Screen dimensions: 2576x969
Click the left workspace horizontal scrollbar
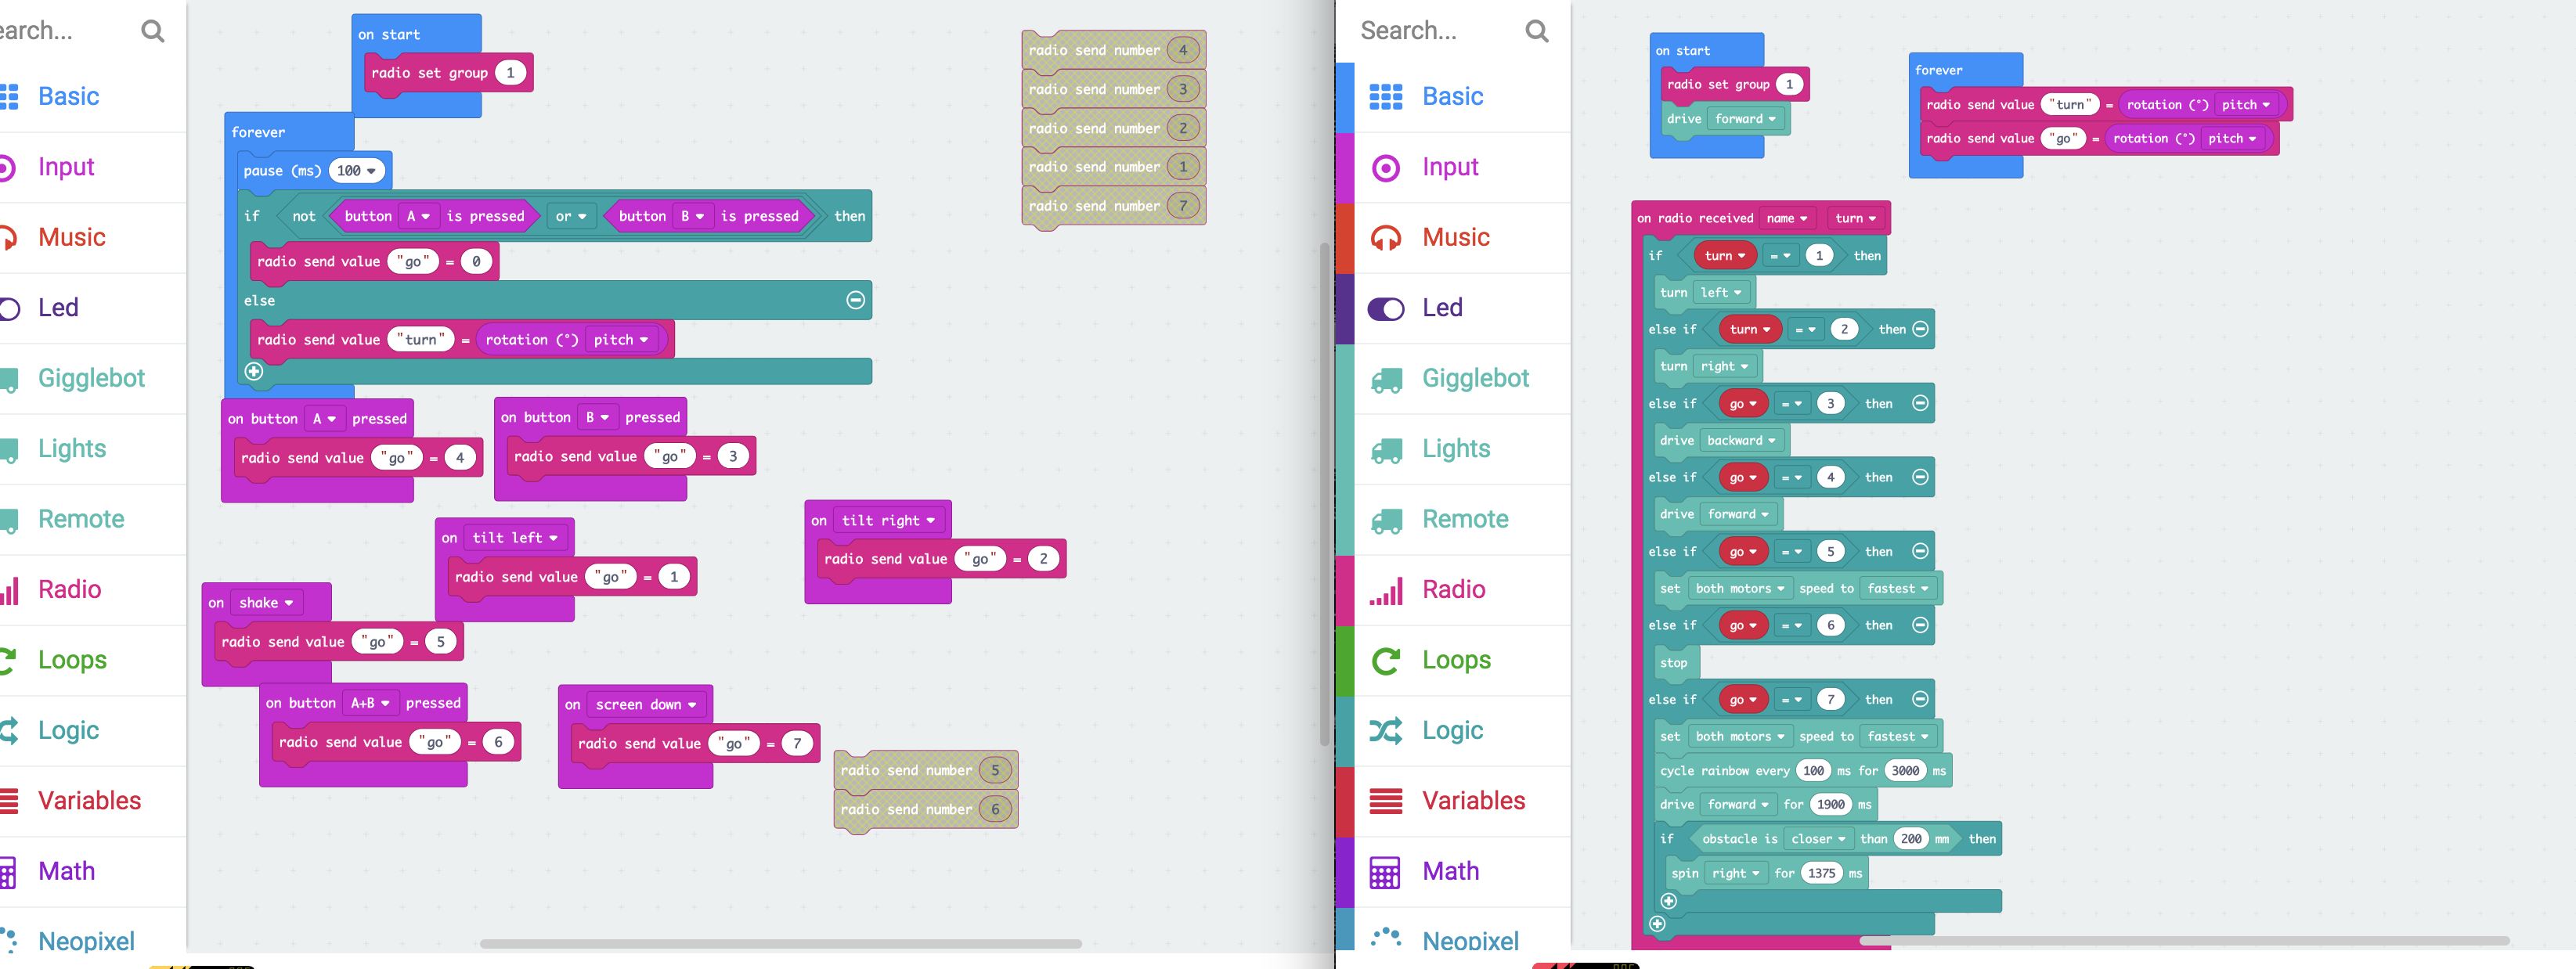pyautogui.click(x=780, y=943)
